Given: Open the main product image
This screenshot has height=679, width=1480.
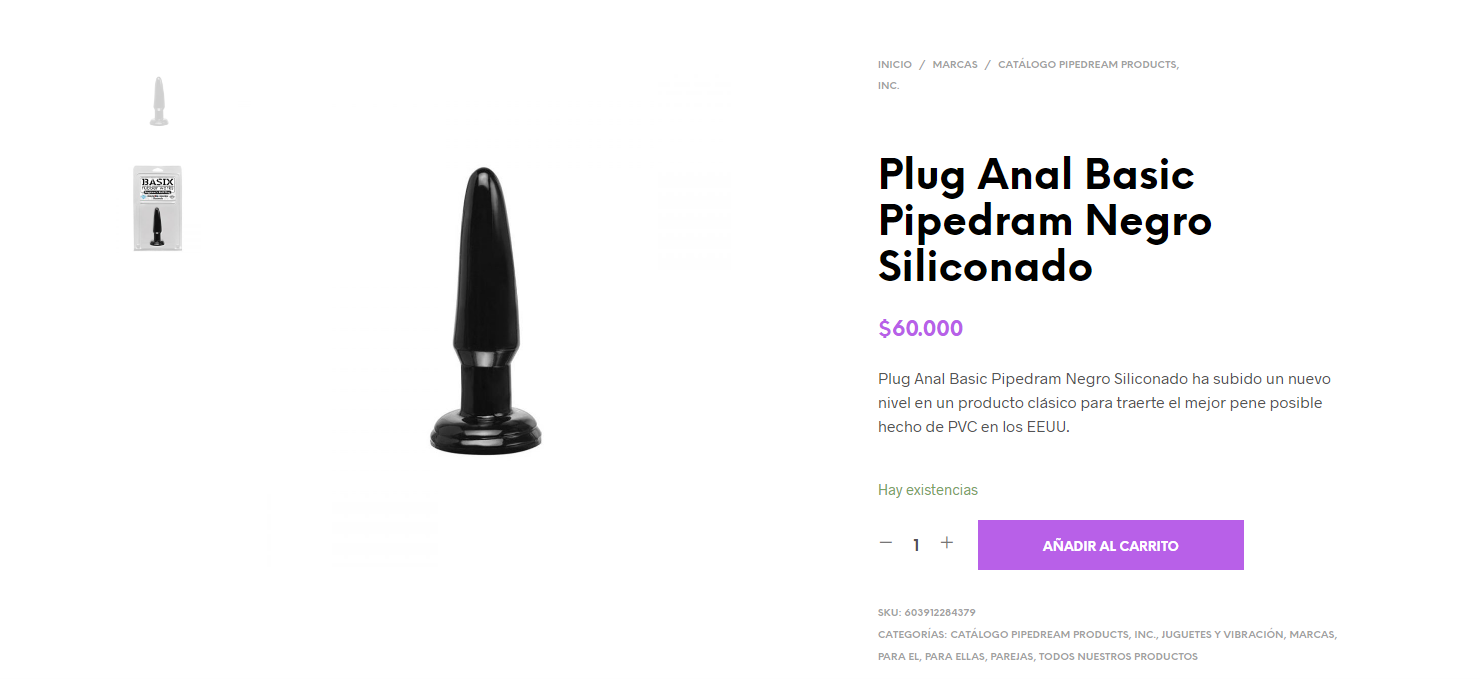Looking at the screenshot, I should tap(486, 310).
